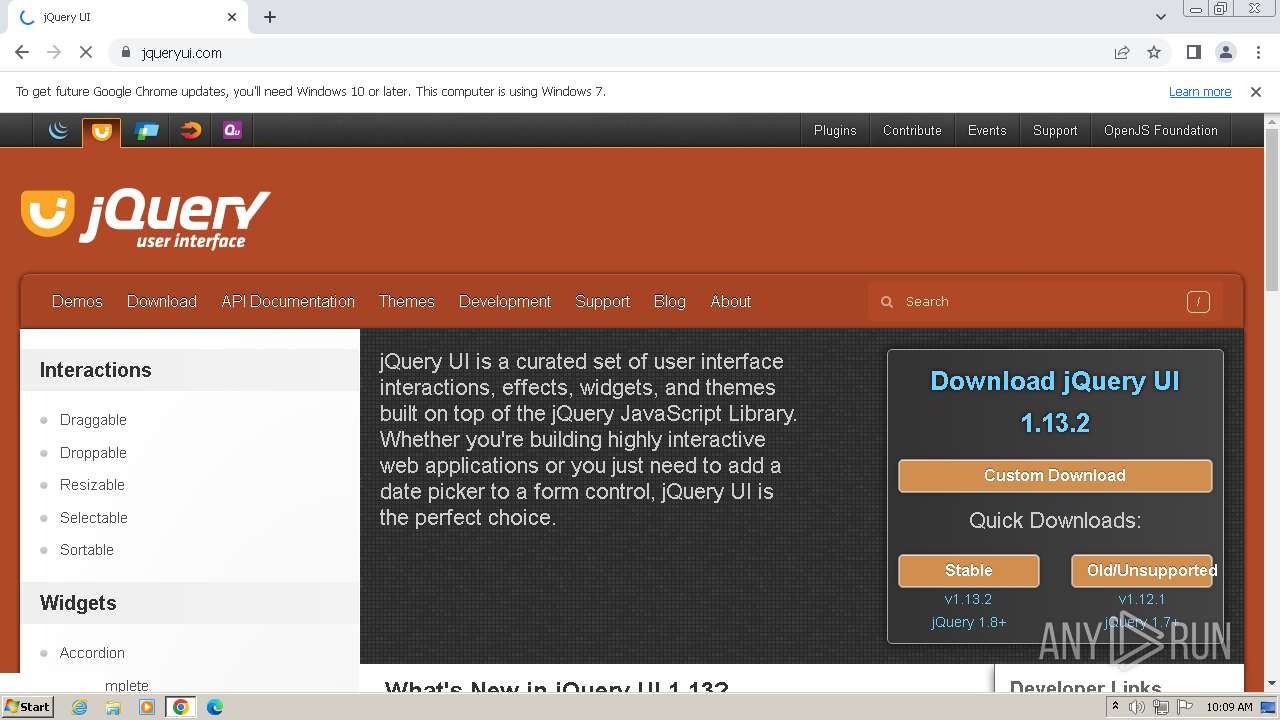The width and height of the screenshot is (1280, 720).
Task: Open Sortable interaction page
Action: coord(87,550)
